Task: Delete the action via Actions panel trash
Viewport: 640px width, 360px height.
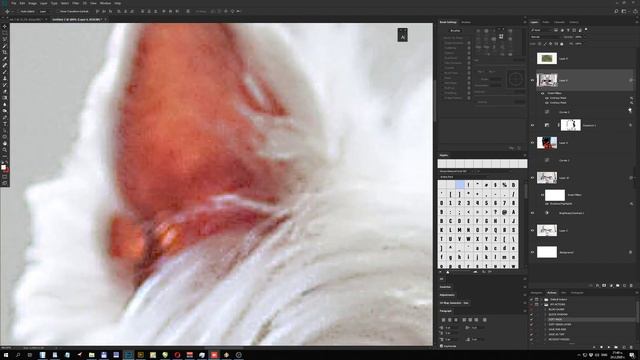Action: pyautogui.click(x=631, y=347)
